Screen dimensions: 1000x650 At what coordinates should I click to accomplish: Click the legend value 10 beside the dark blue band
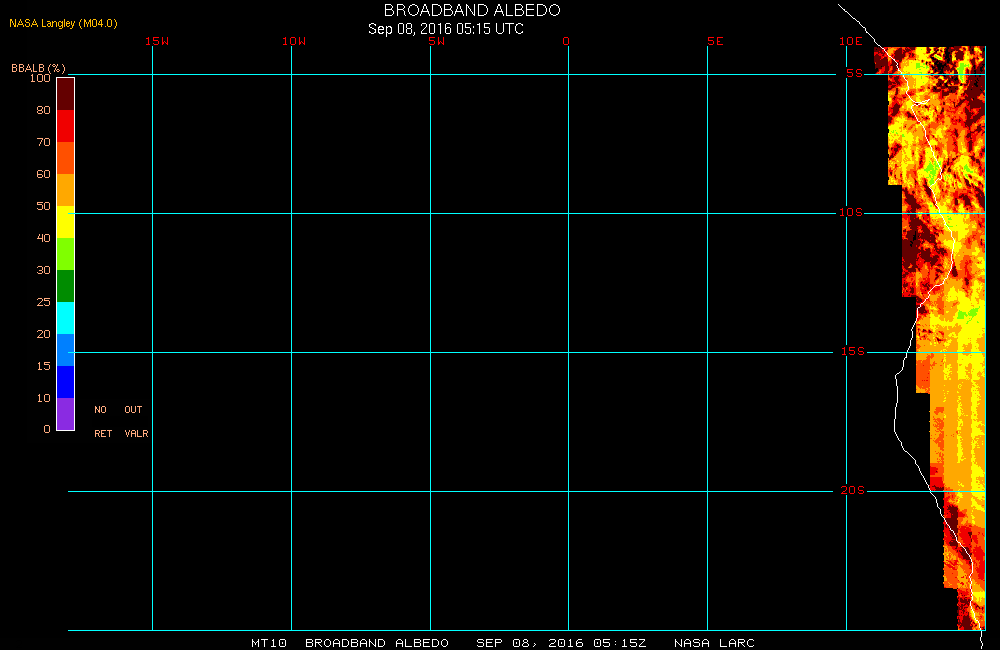[43, 397]
